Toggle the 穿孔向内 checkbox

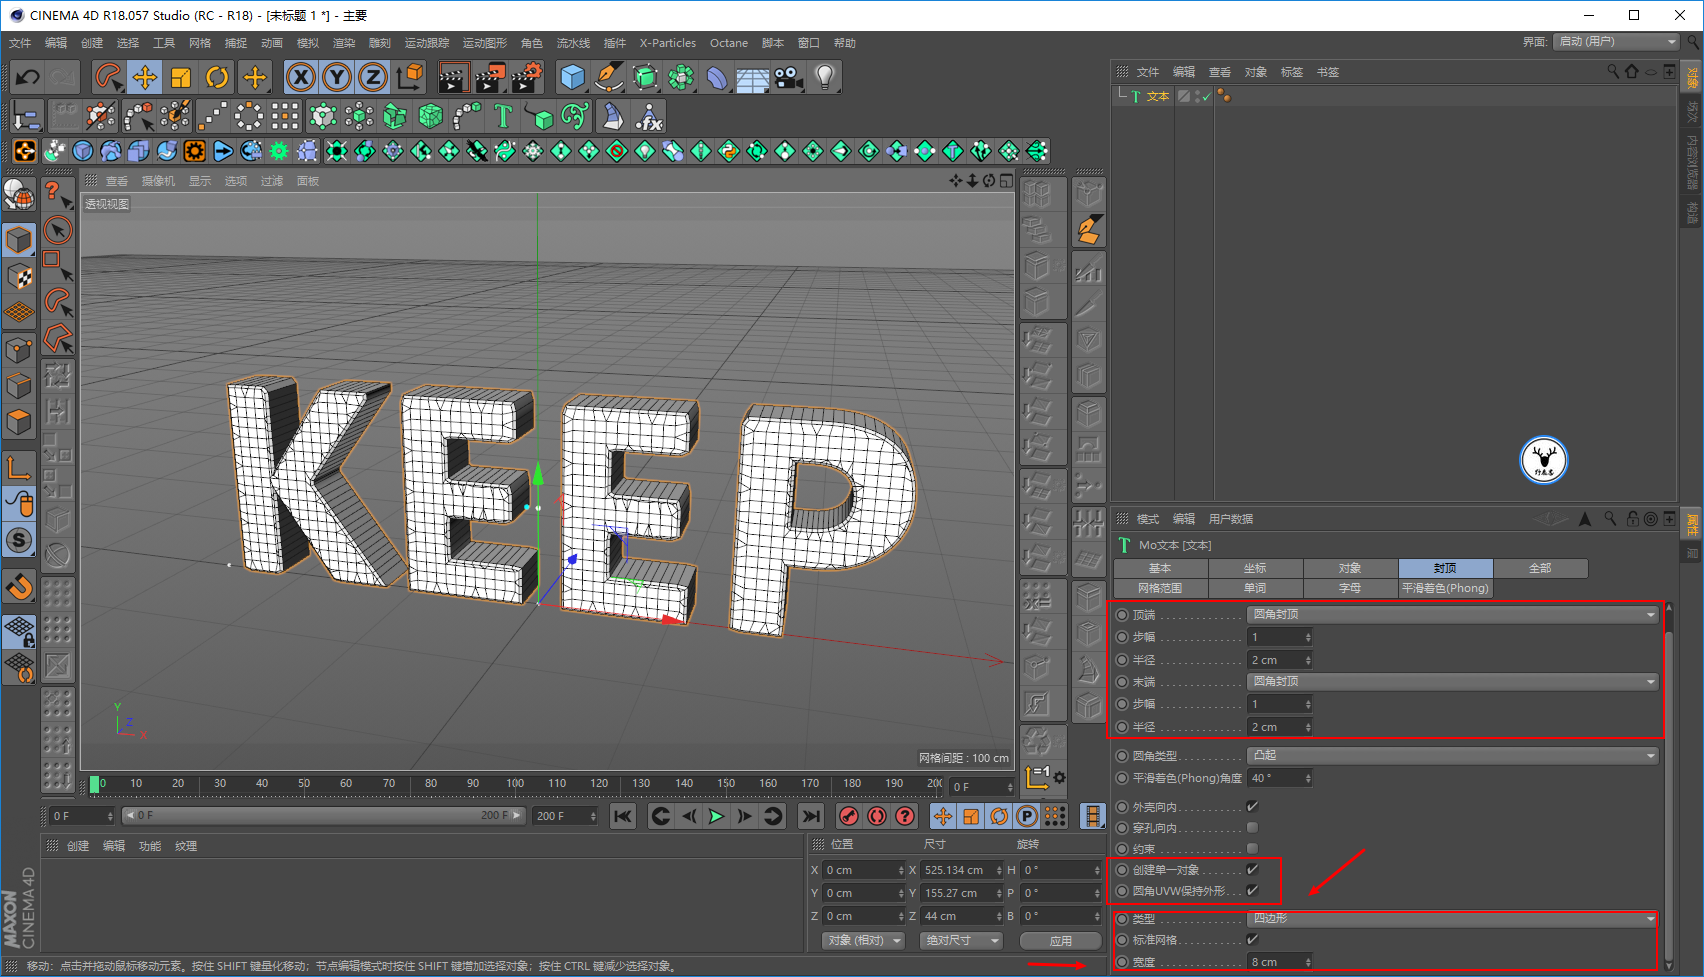pyautogui.click(x=1252, y=828)
